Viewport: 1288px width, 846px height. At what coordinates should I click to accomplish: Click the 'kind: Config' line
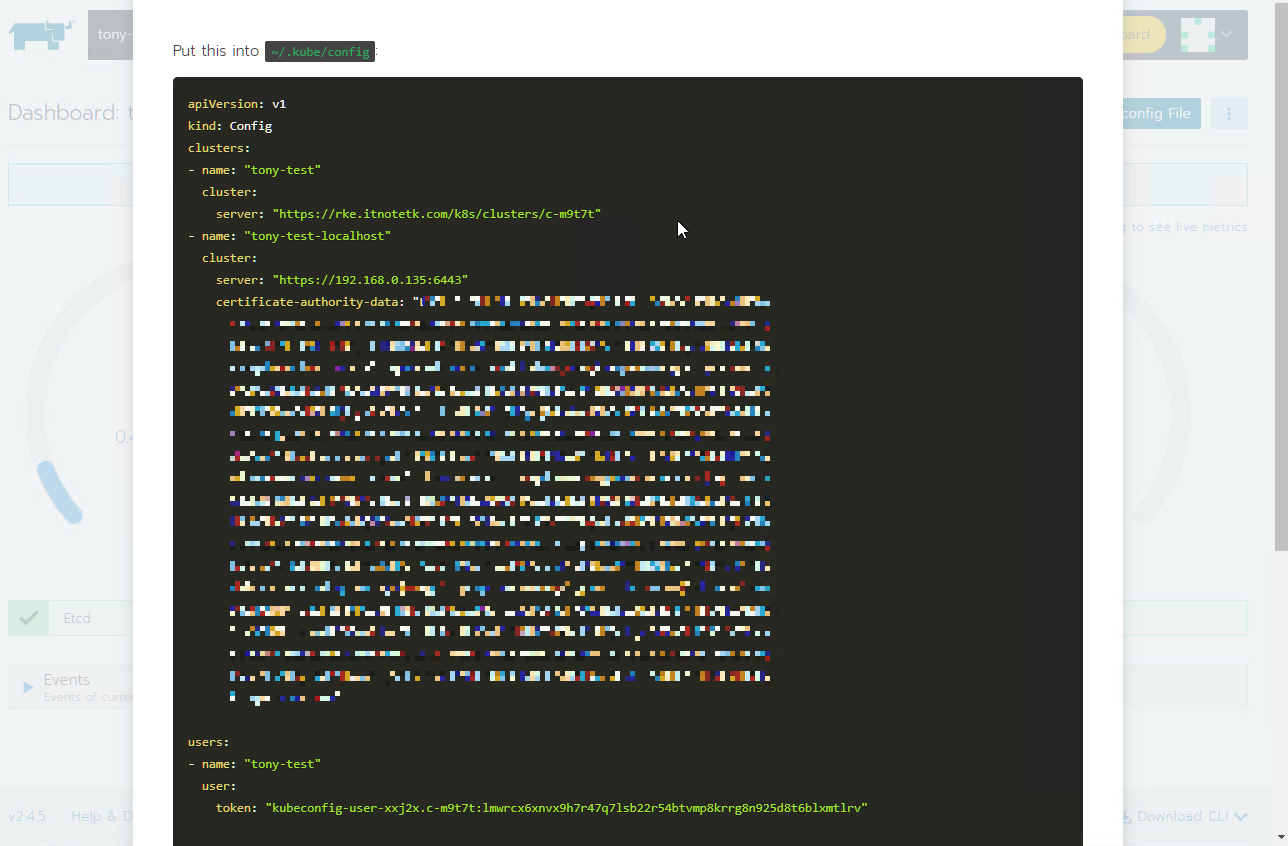(230, 126)
